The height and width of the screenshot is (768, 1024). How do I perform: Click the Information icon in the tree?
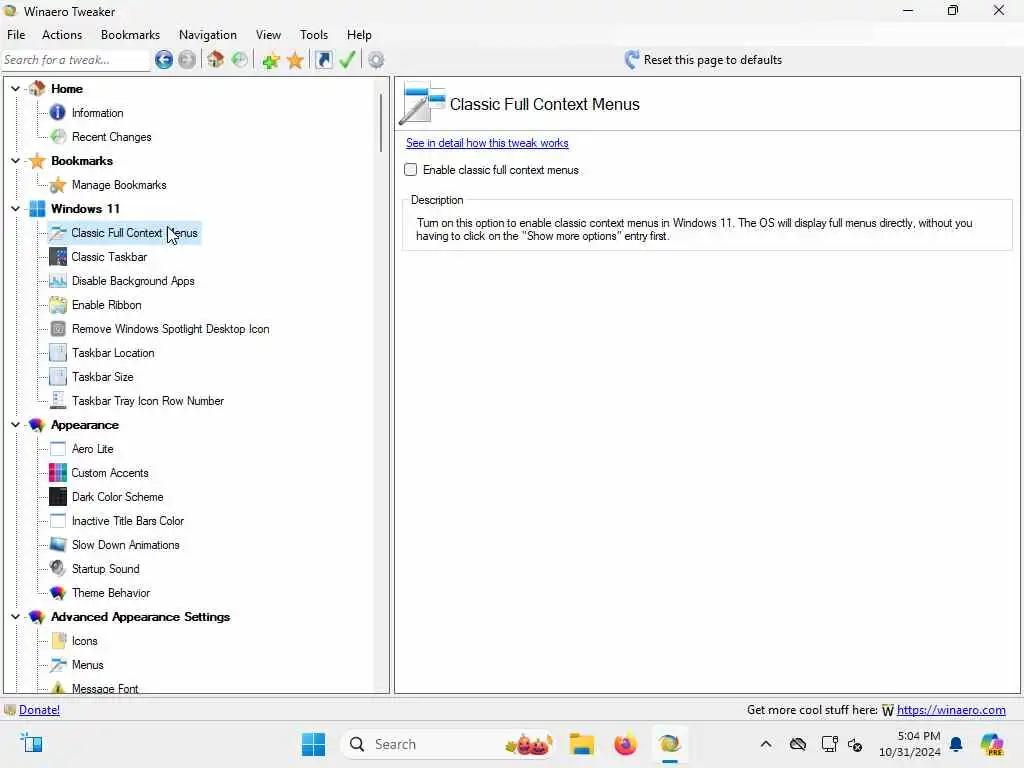click(x=57, y=112)
